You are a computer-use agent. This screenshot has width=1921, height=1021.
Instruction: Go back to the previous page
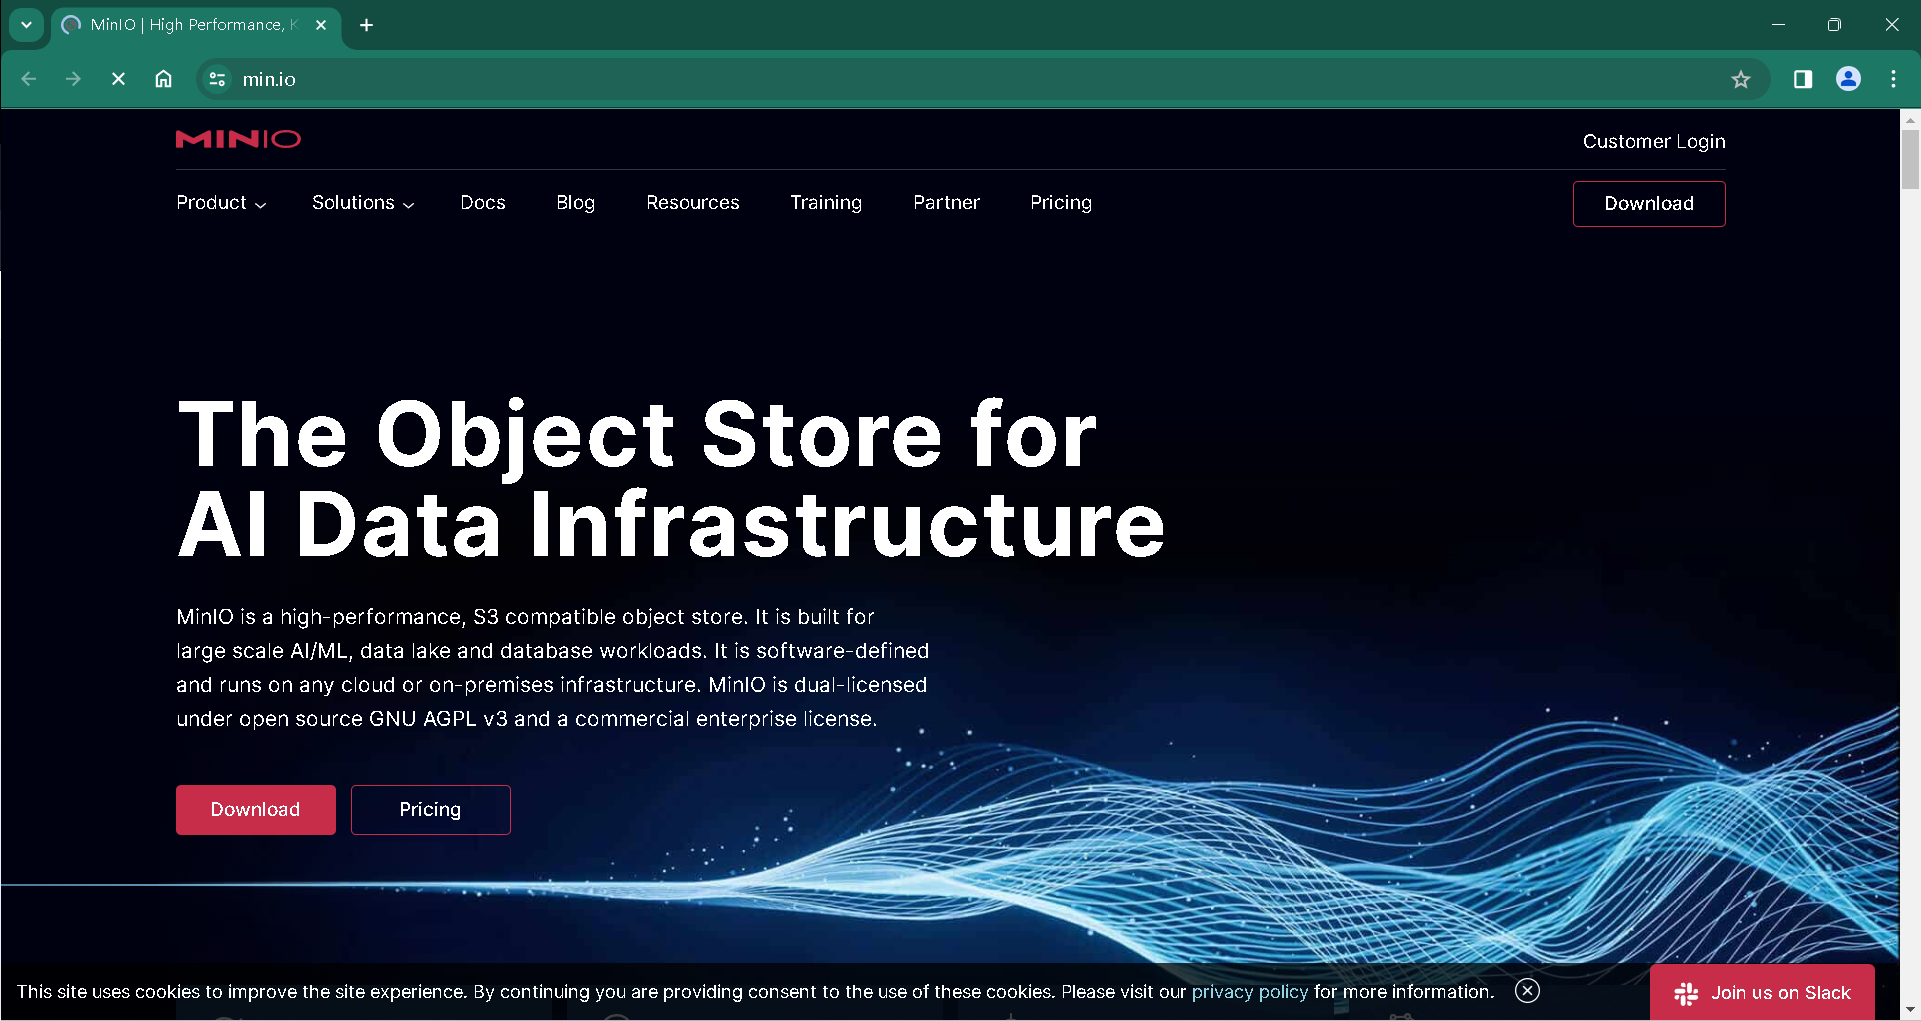coord(29,79)
